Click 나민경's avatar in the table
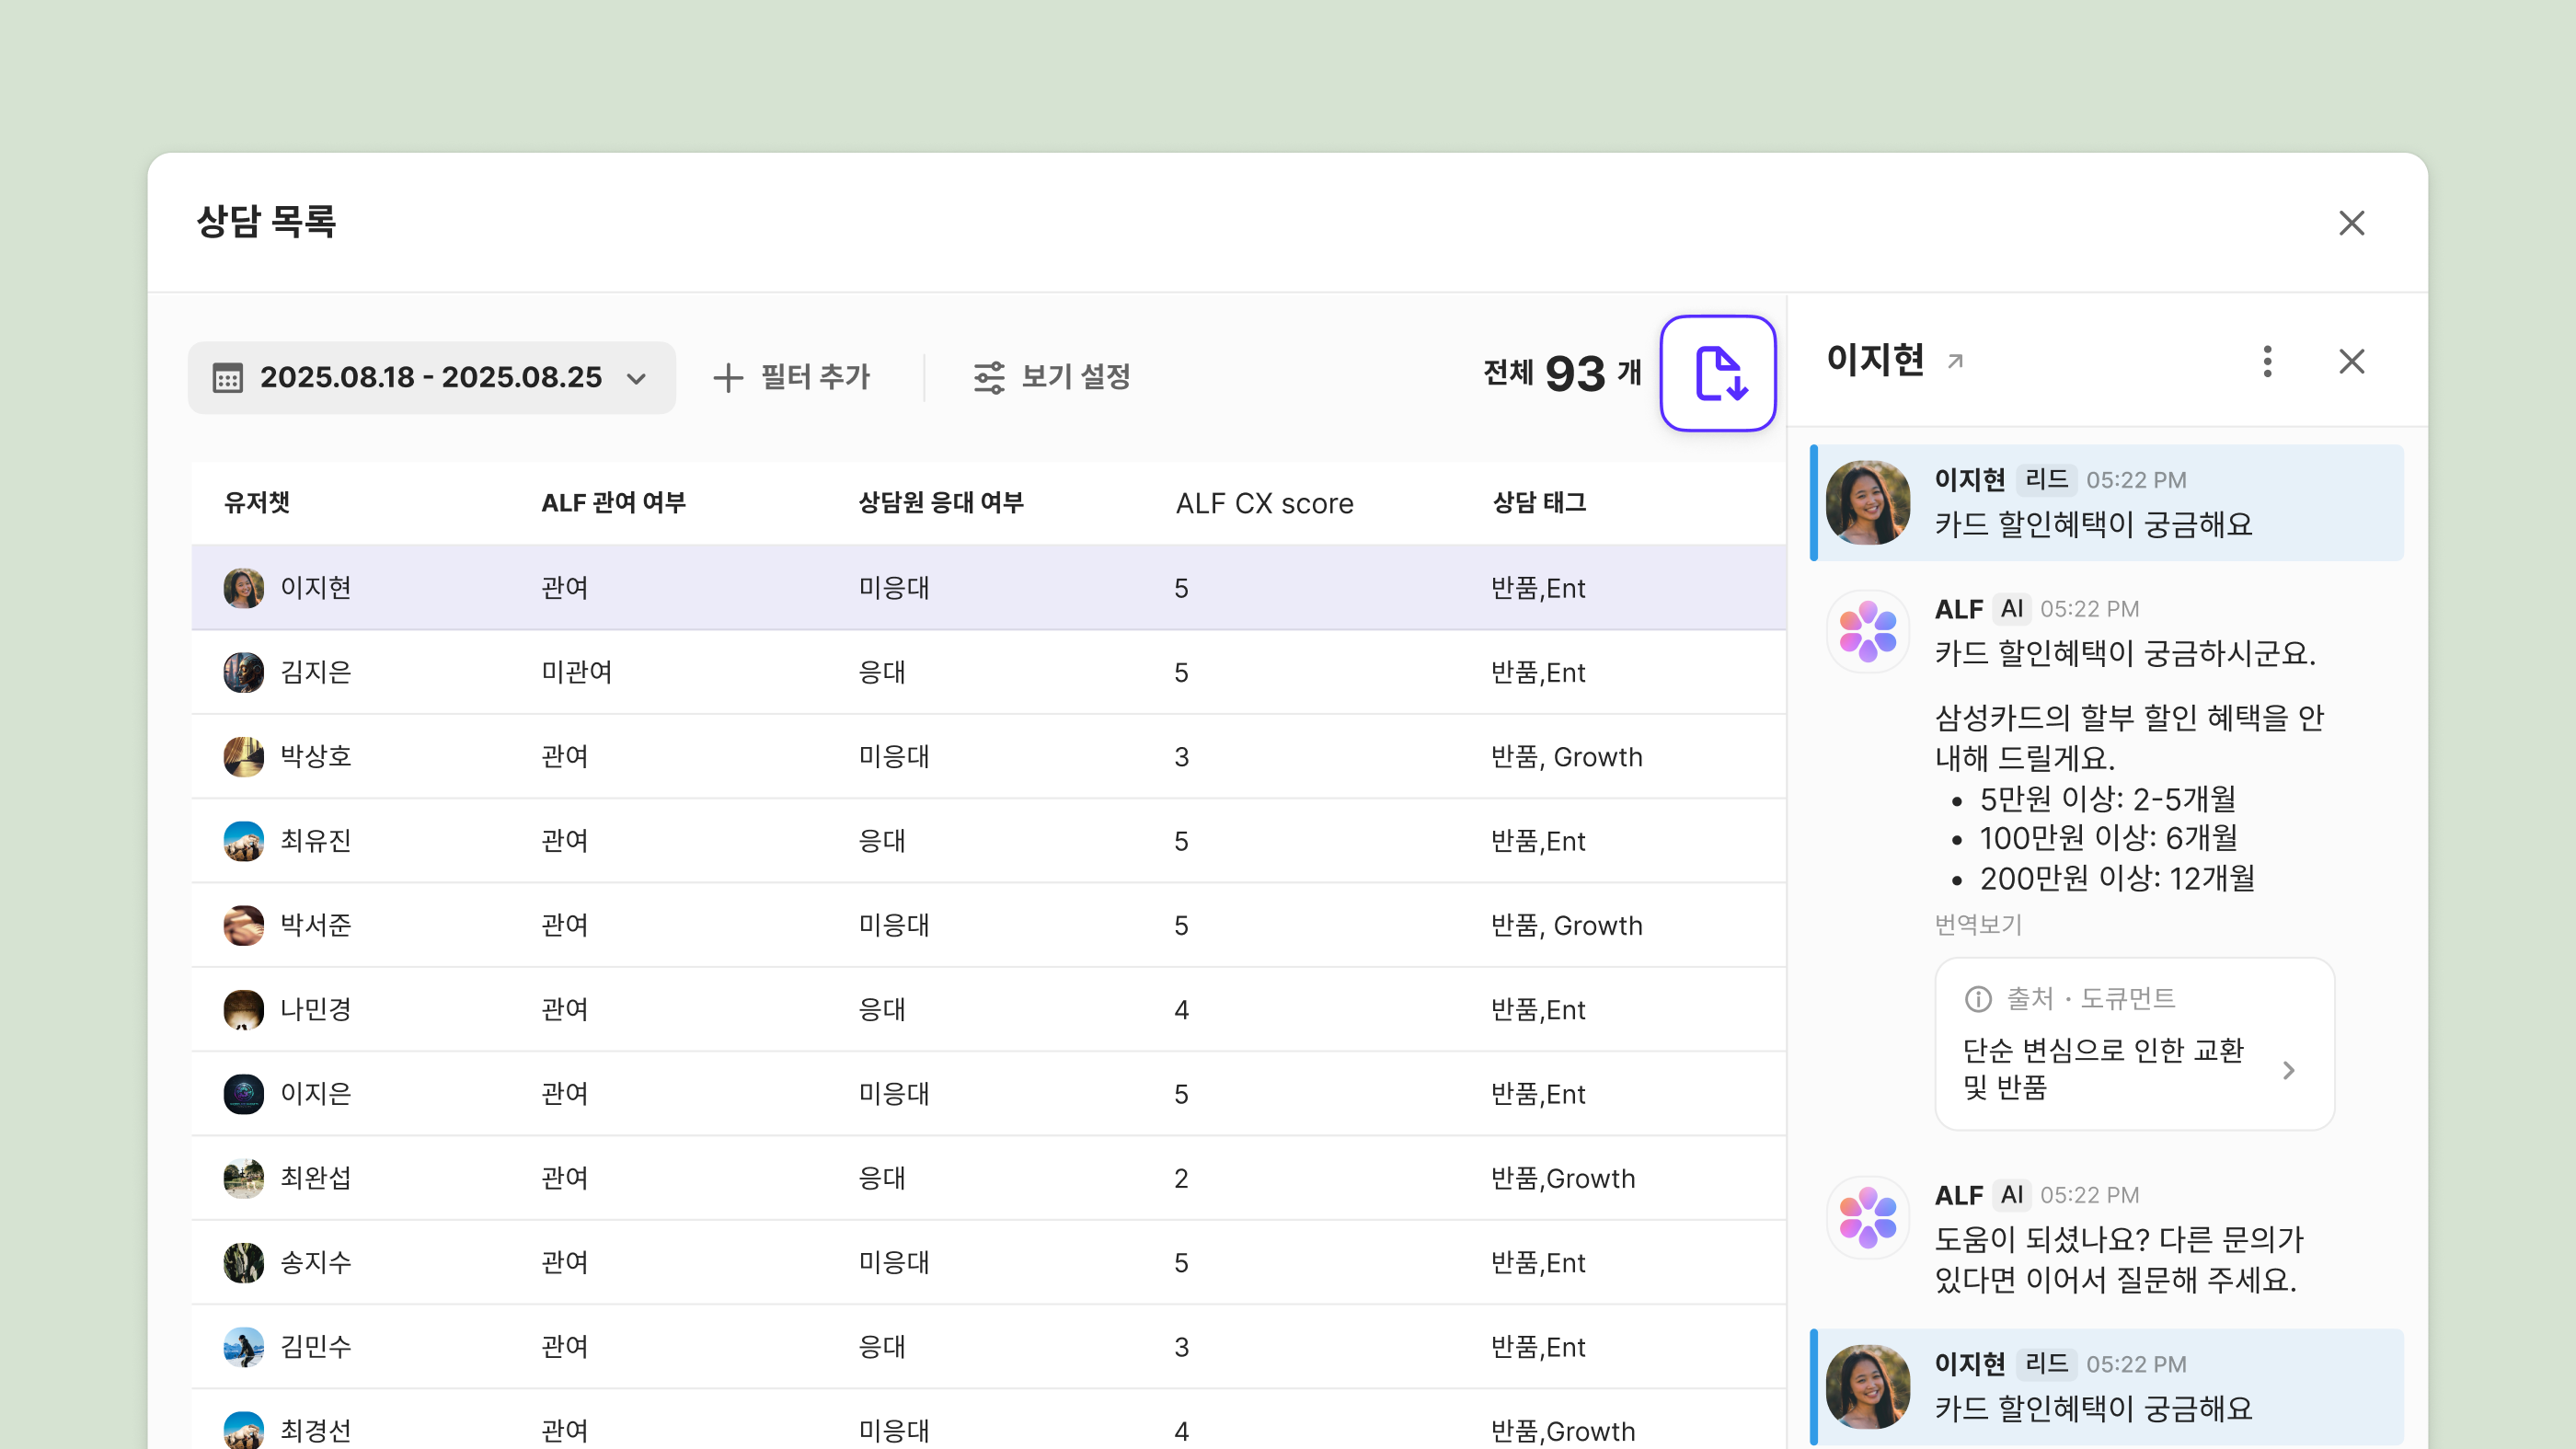 coord(244,1010)
